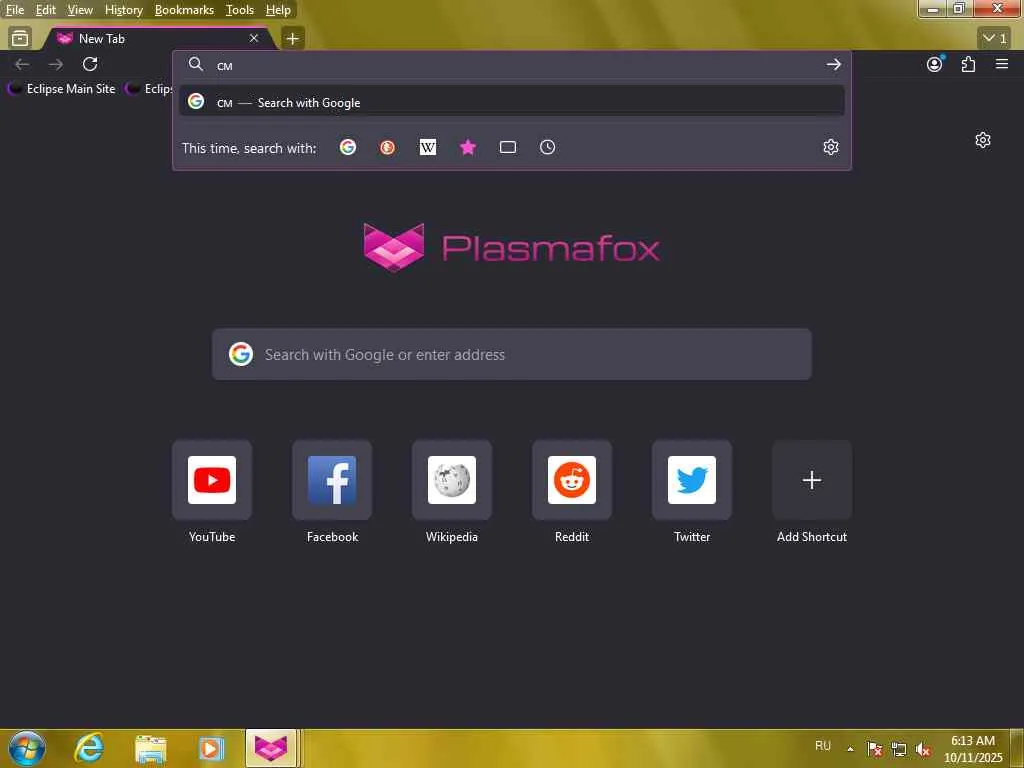
Task: Search this time with Wikipedia icon
Action: (x=428, y=148)
